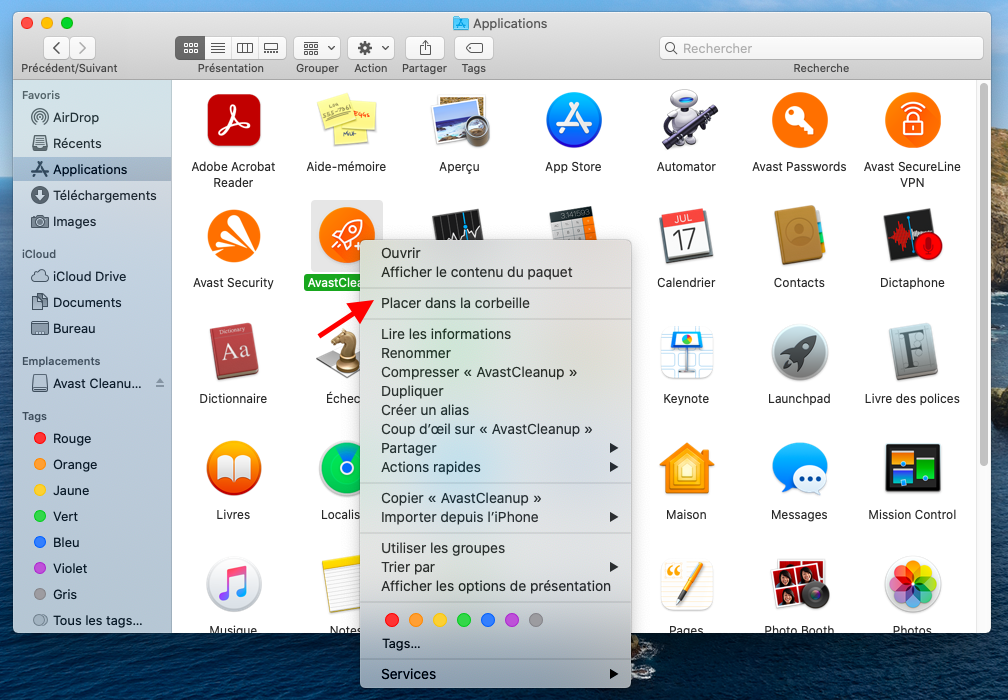
Task: Select the Messages app icon
Action: (x=799, y=469)
